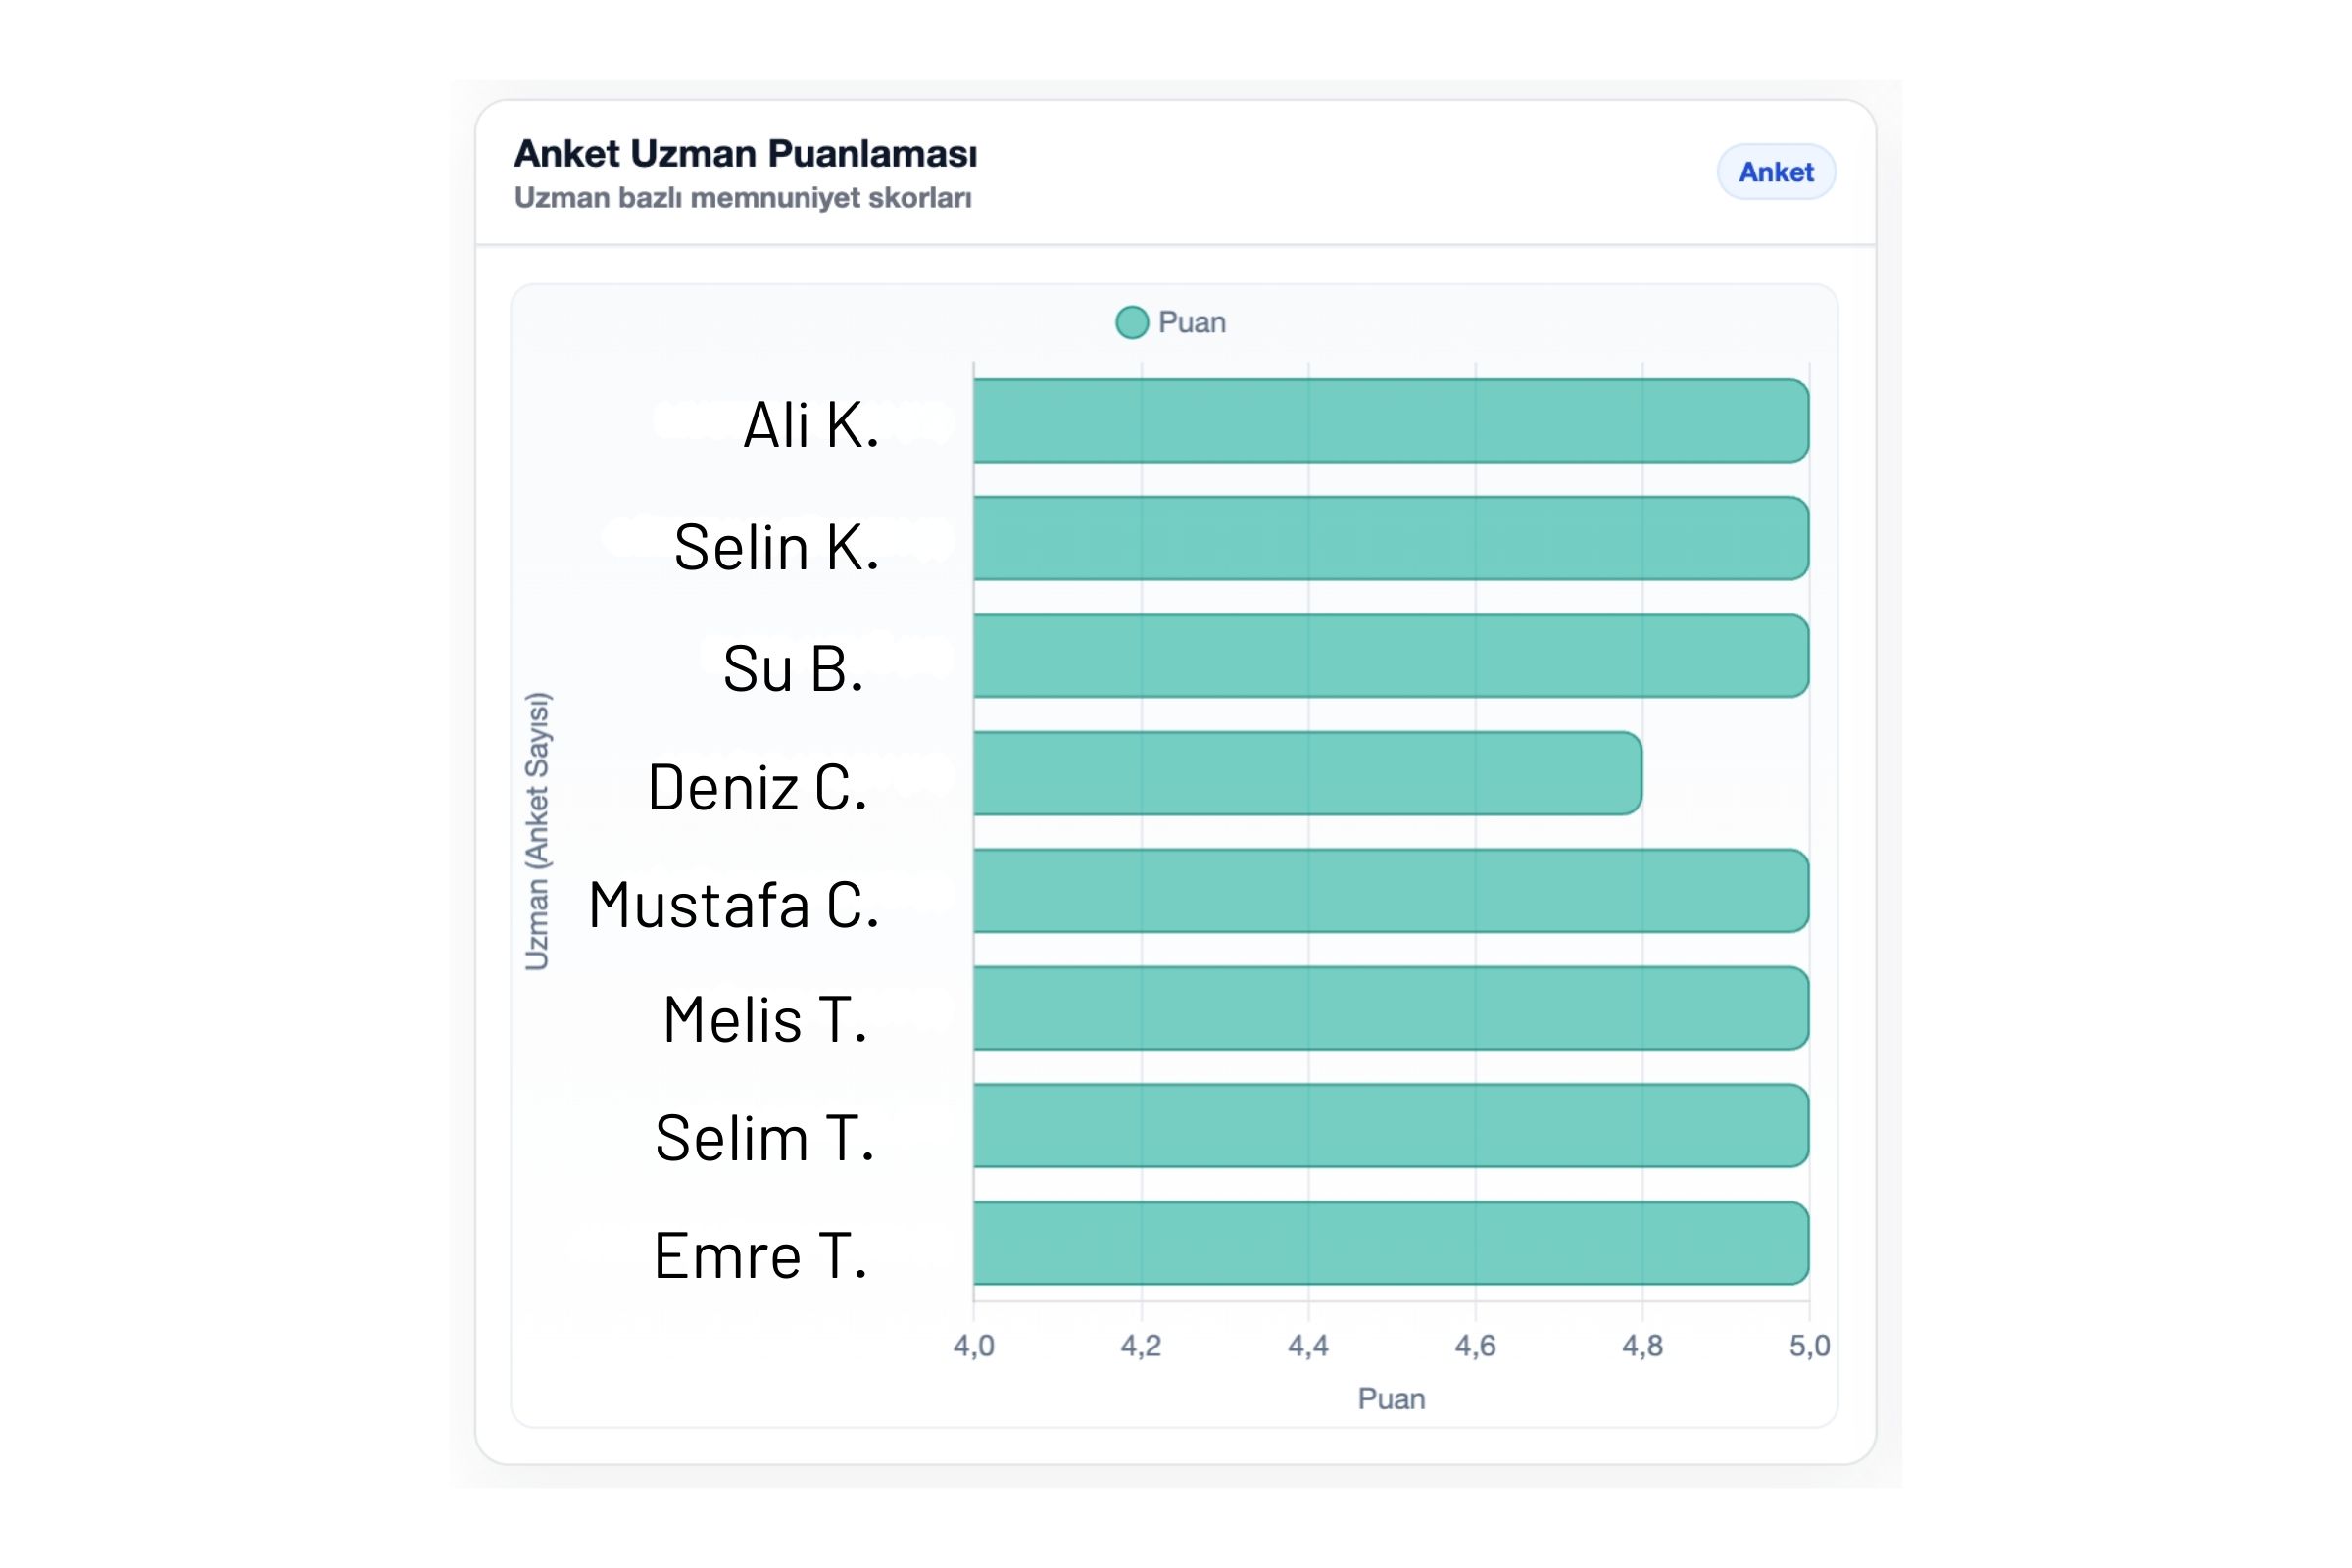Click the Anket badge button
This screenshot has width=2352, height=1568.
(x=1775, y=172)
